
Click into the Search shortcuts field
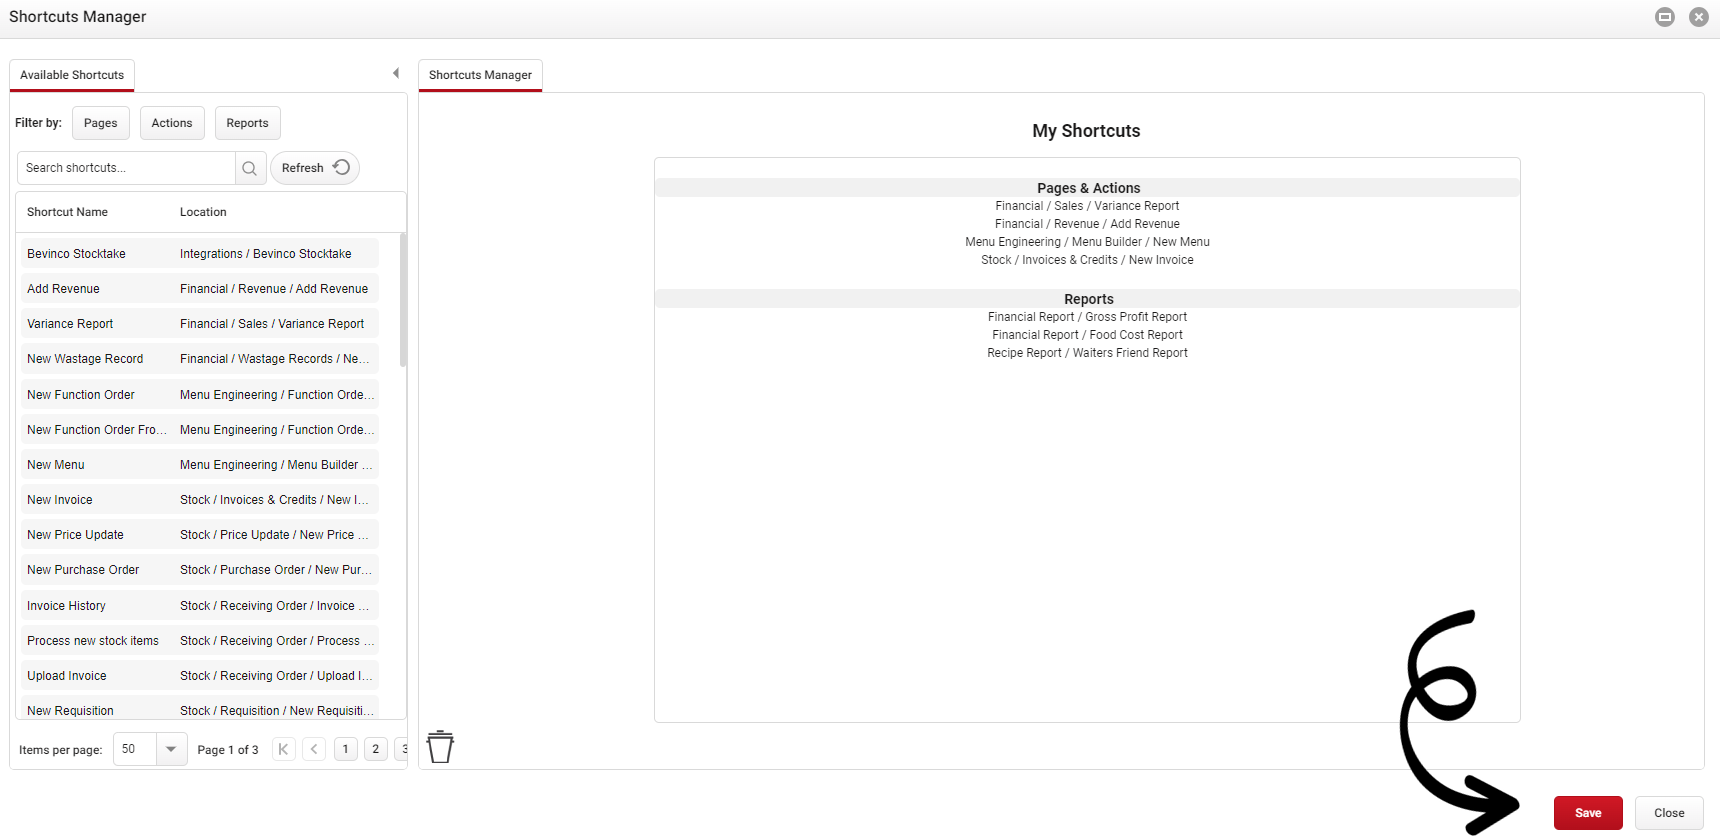click(x=127, y=168)
